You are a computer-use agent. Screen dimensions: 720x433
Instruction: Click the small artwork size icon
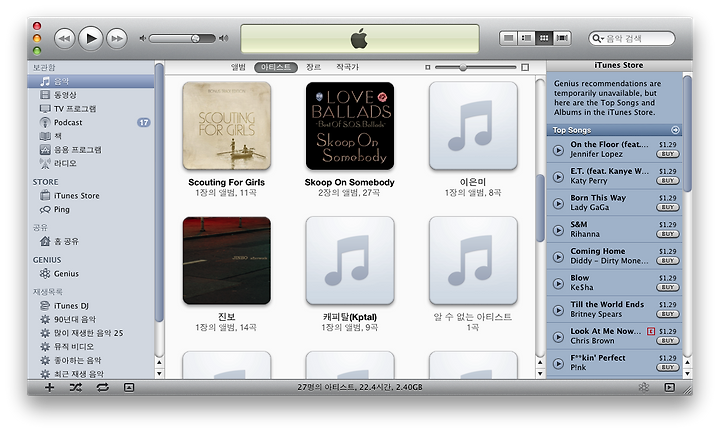[428, 67]
